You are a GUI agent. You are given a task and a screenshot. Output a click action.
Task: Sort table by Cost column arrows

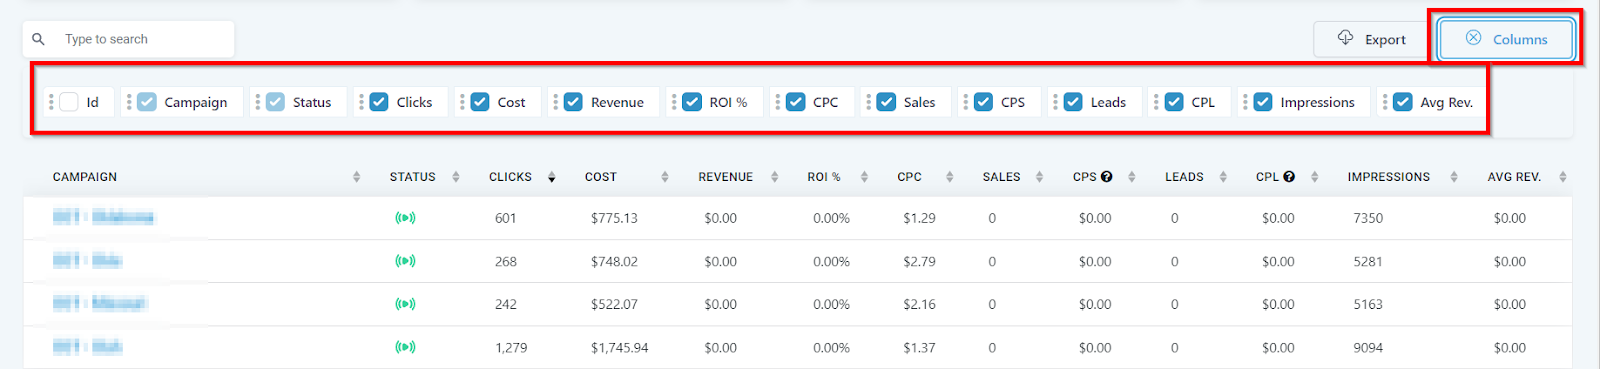click(x=665, y=177)
